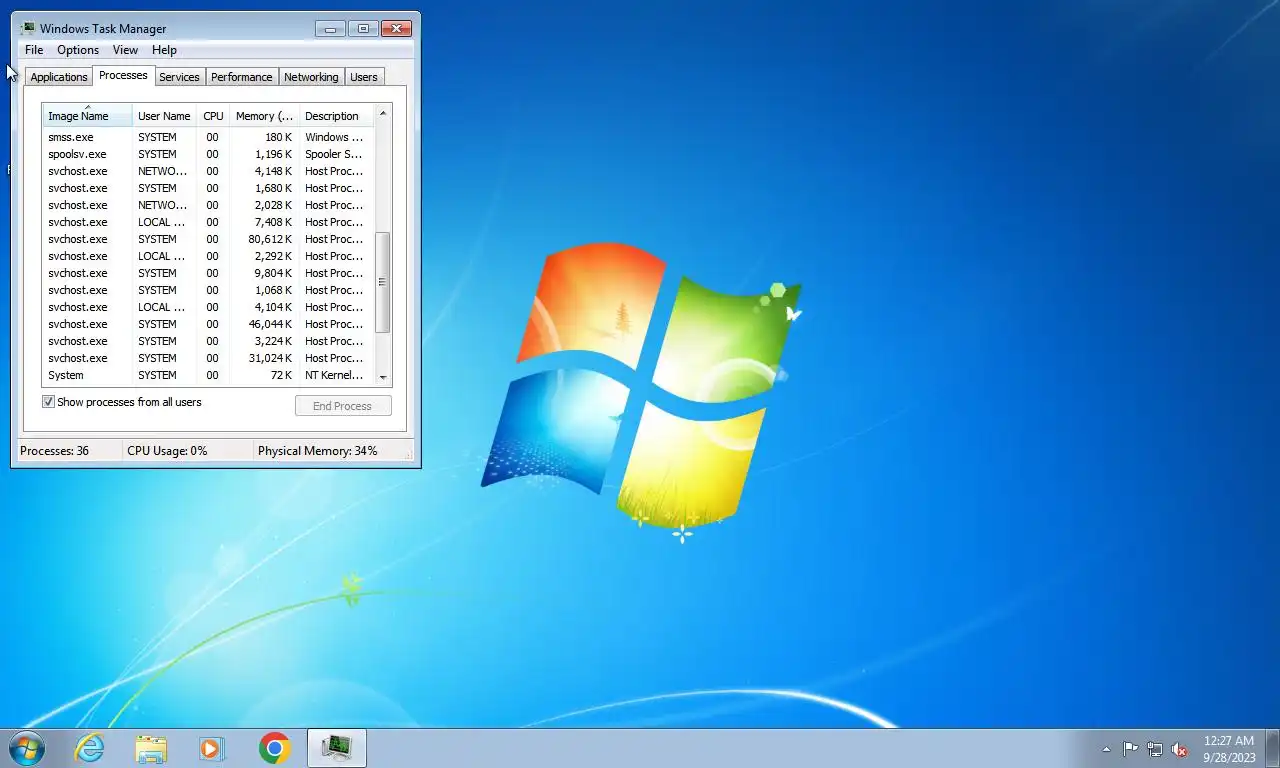Select the spoolsv.exe process row

(208, 154)
